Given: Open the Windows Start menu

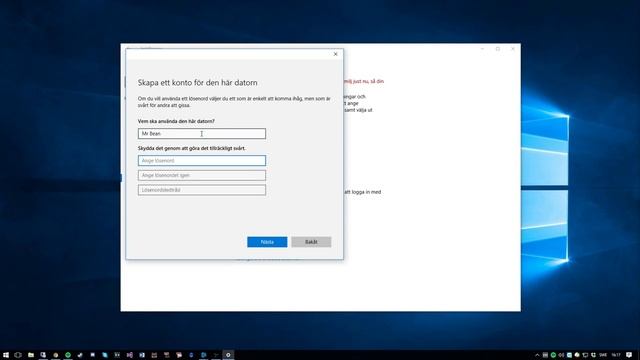Looking at the screenshot, I should pyautogui.click(x=6, y=355).
